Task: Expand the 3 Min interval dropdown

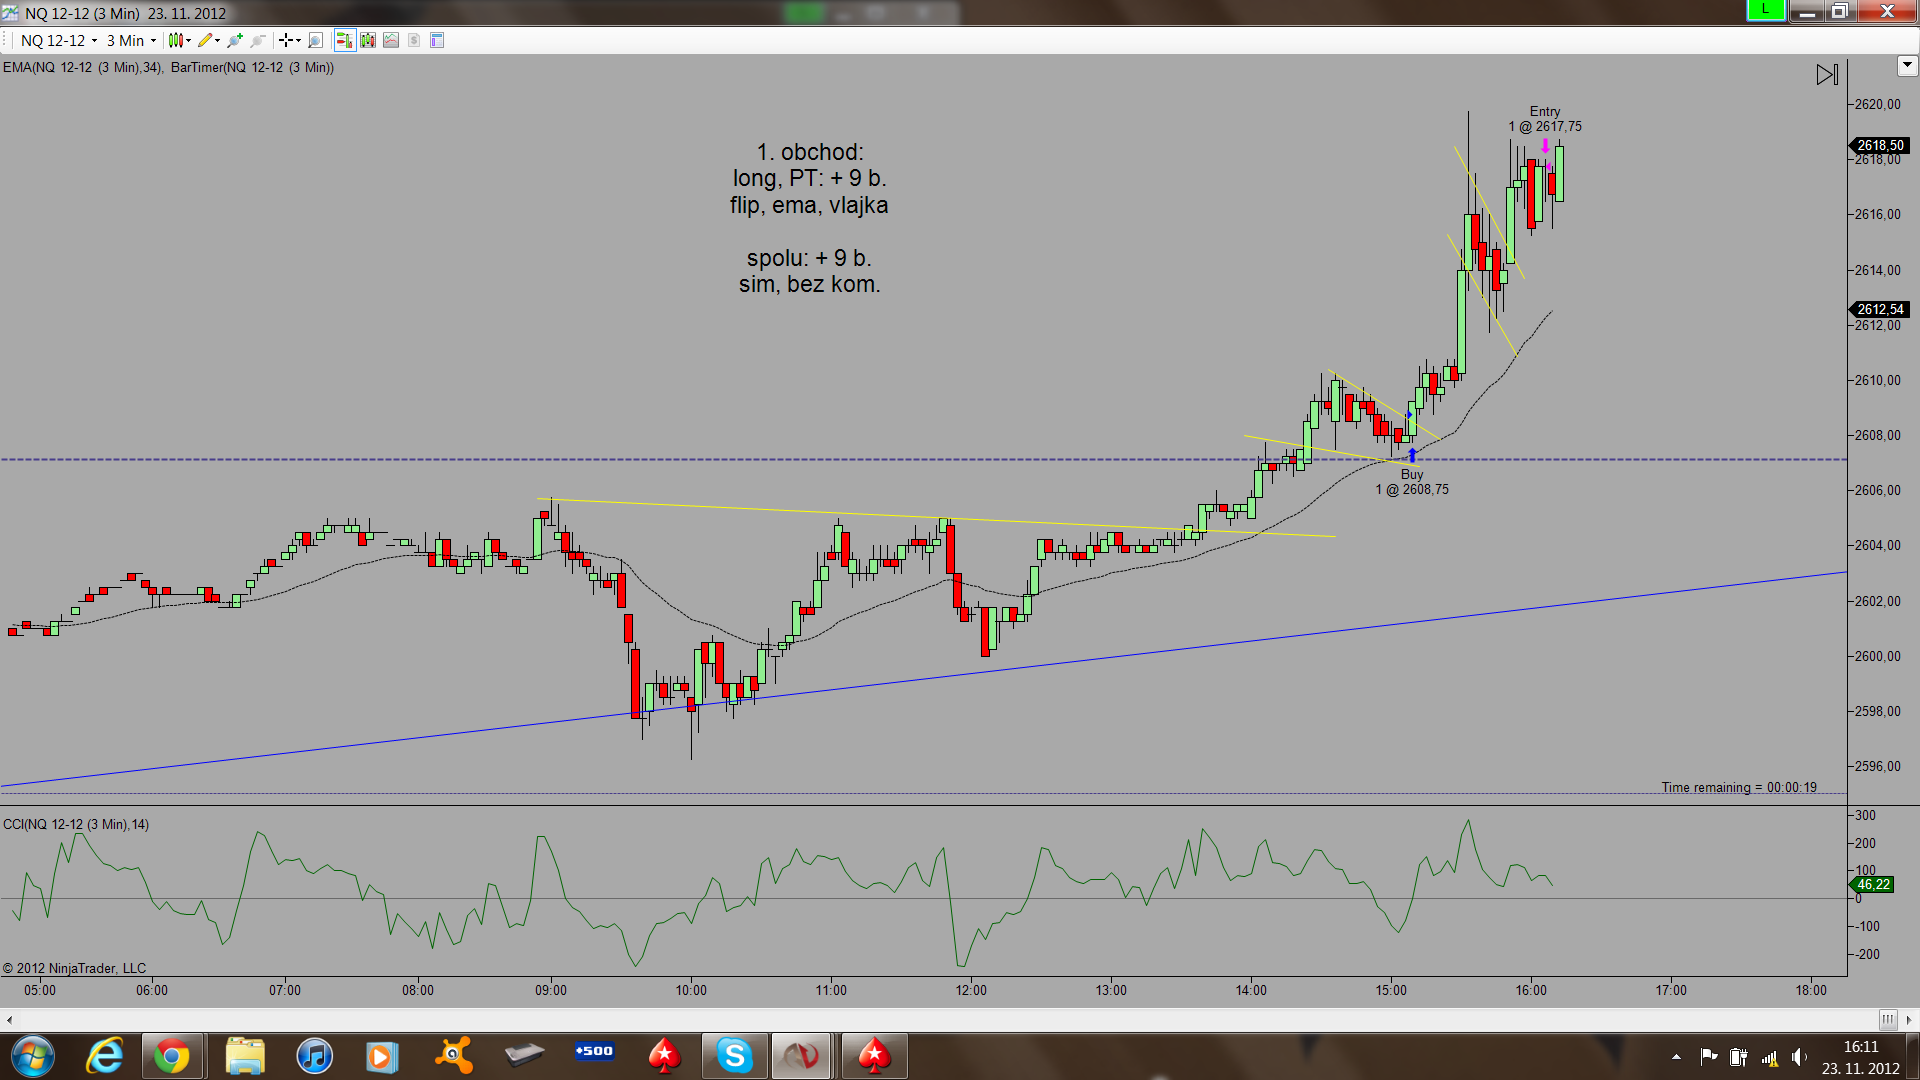Action: coord(153,41)
